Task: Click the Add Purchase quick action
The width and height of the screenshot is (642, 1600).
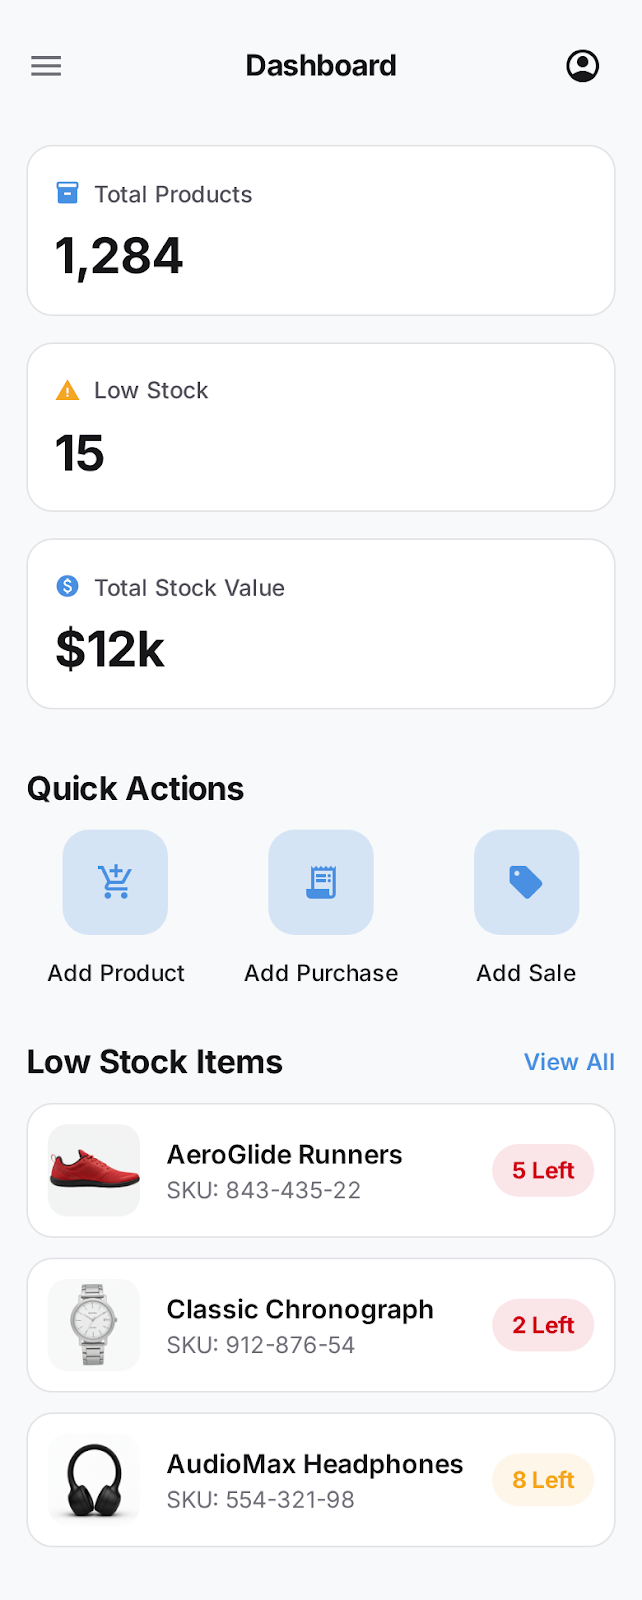Action: [321, 905]
